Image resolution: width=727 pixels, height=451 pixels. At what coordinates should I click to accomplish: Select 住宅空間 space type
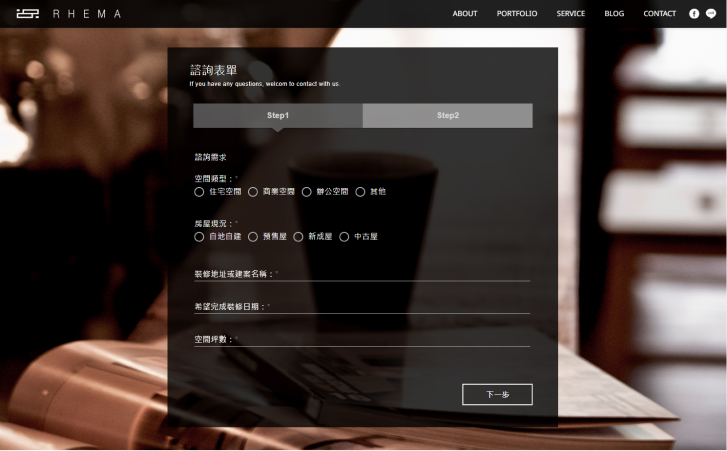tap(199, 191)
